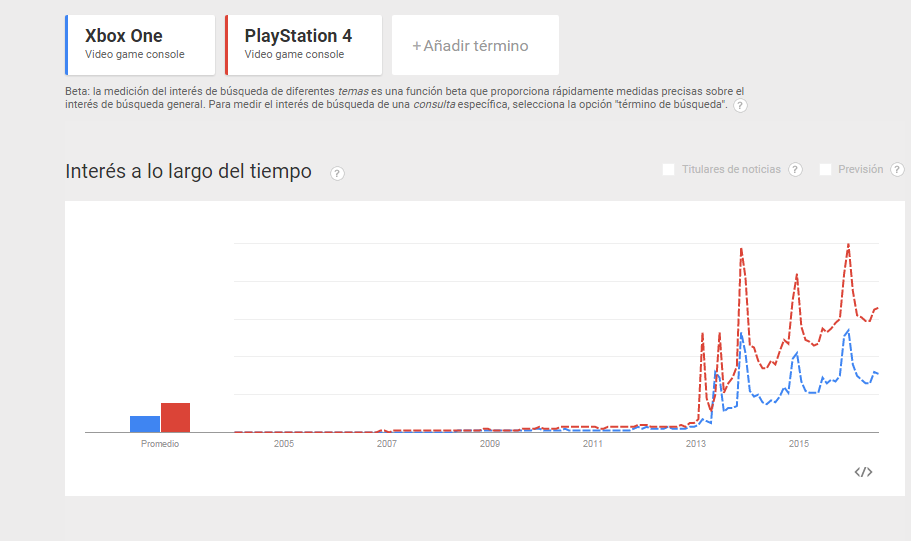The width and height of the screenshot is (911, 541).
Task: Click the 2009 year label on the axis
Action: click(489, 443)
